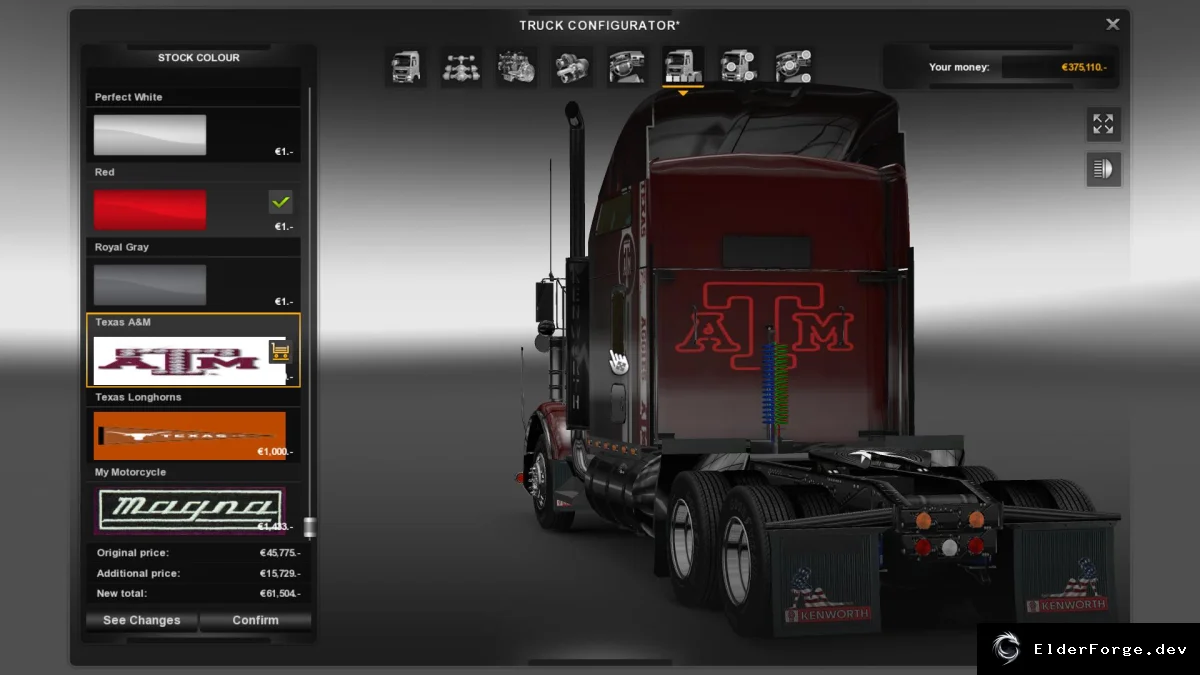Select the engine category icon
The height and width of the screenshot is (675, 1200).
tap(517, 67)
